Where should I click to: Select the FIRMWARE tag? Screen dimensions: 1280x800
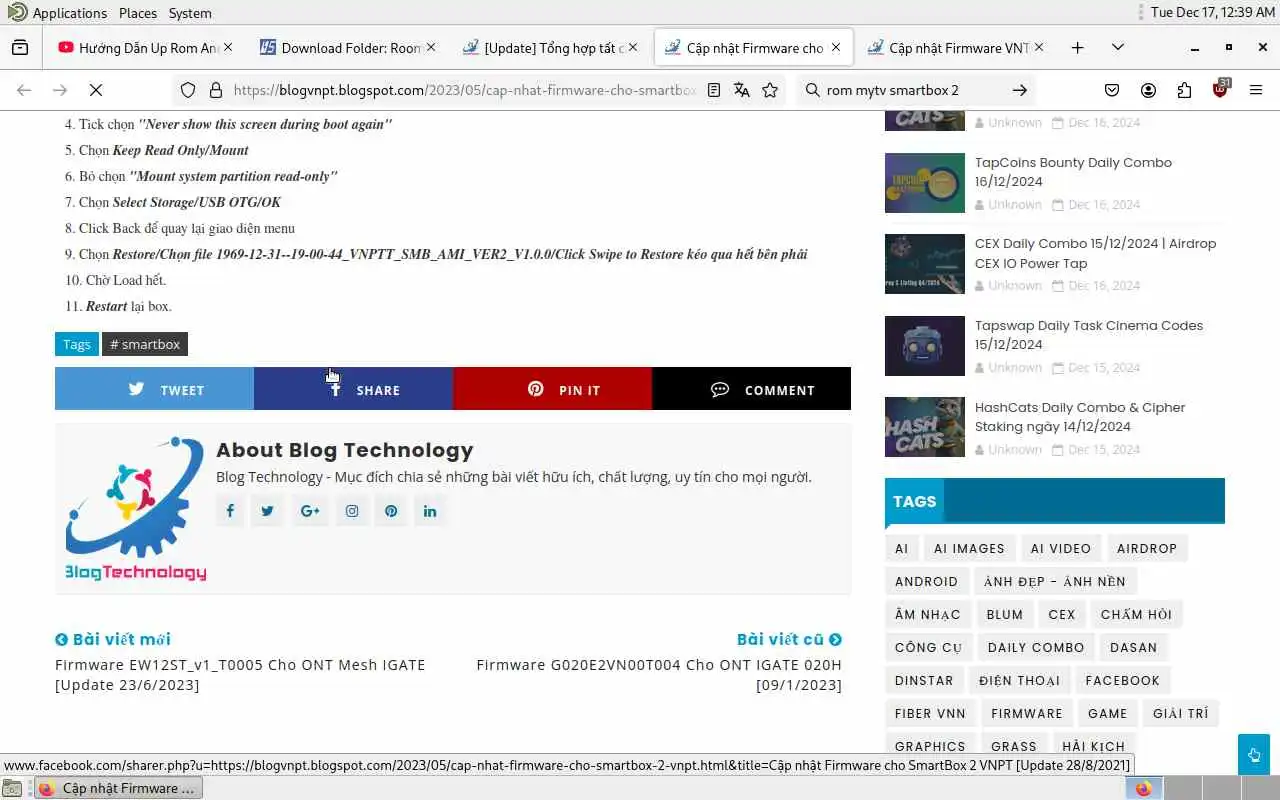click(x=1027, y=713)
